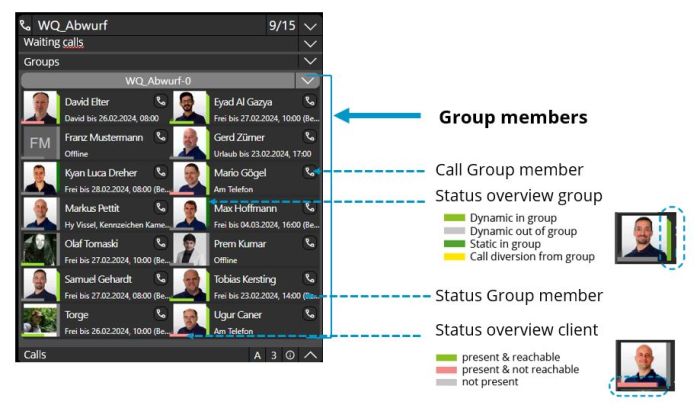Image resolution: width=700 pixels, height=408 pixels.
Task: Click Markus Pettit's Hy Vissel status text
Action: [x=117, y=225]
